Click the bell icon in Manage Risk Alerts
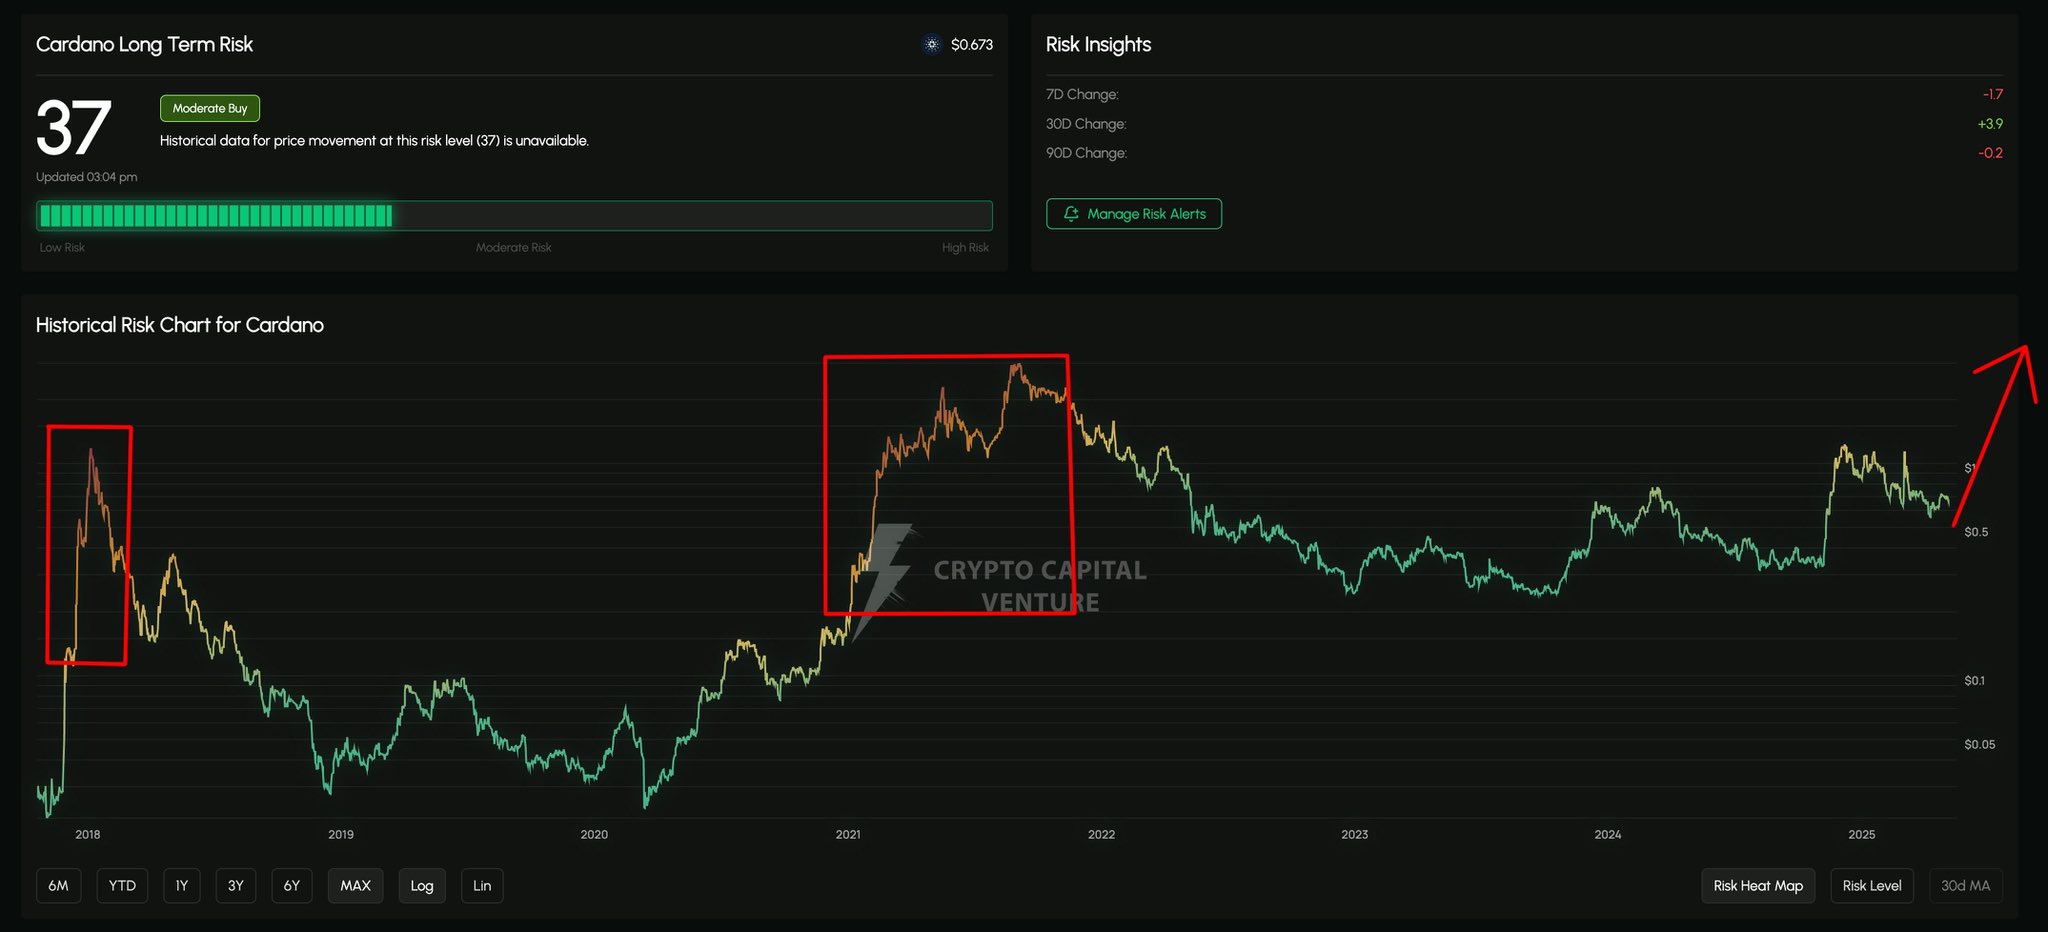Image resolution: width=2048 pixels, height=932 pixels. click(x=1071, y=214)
